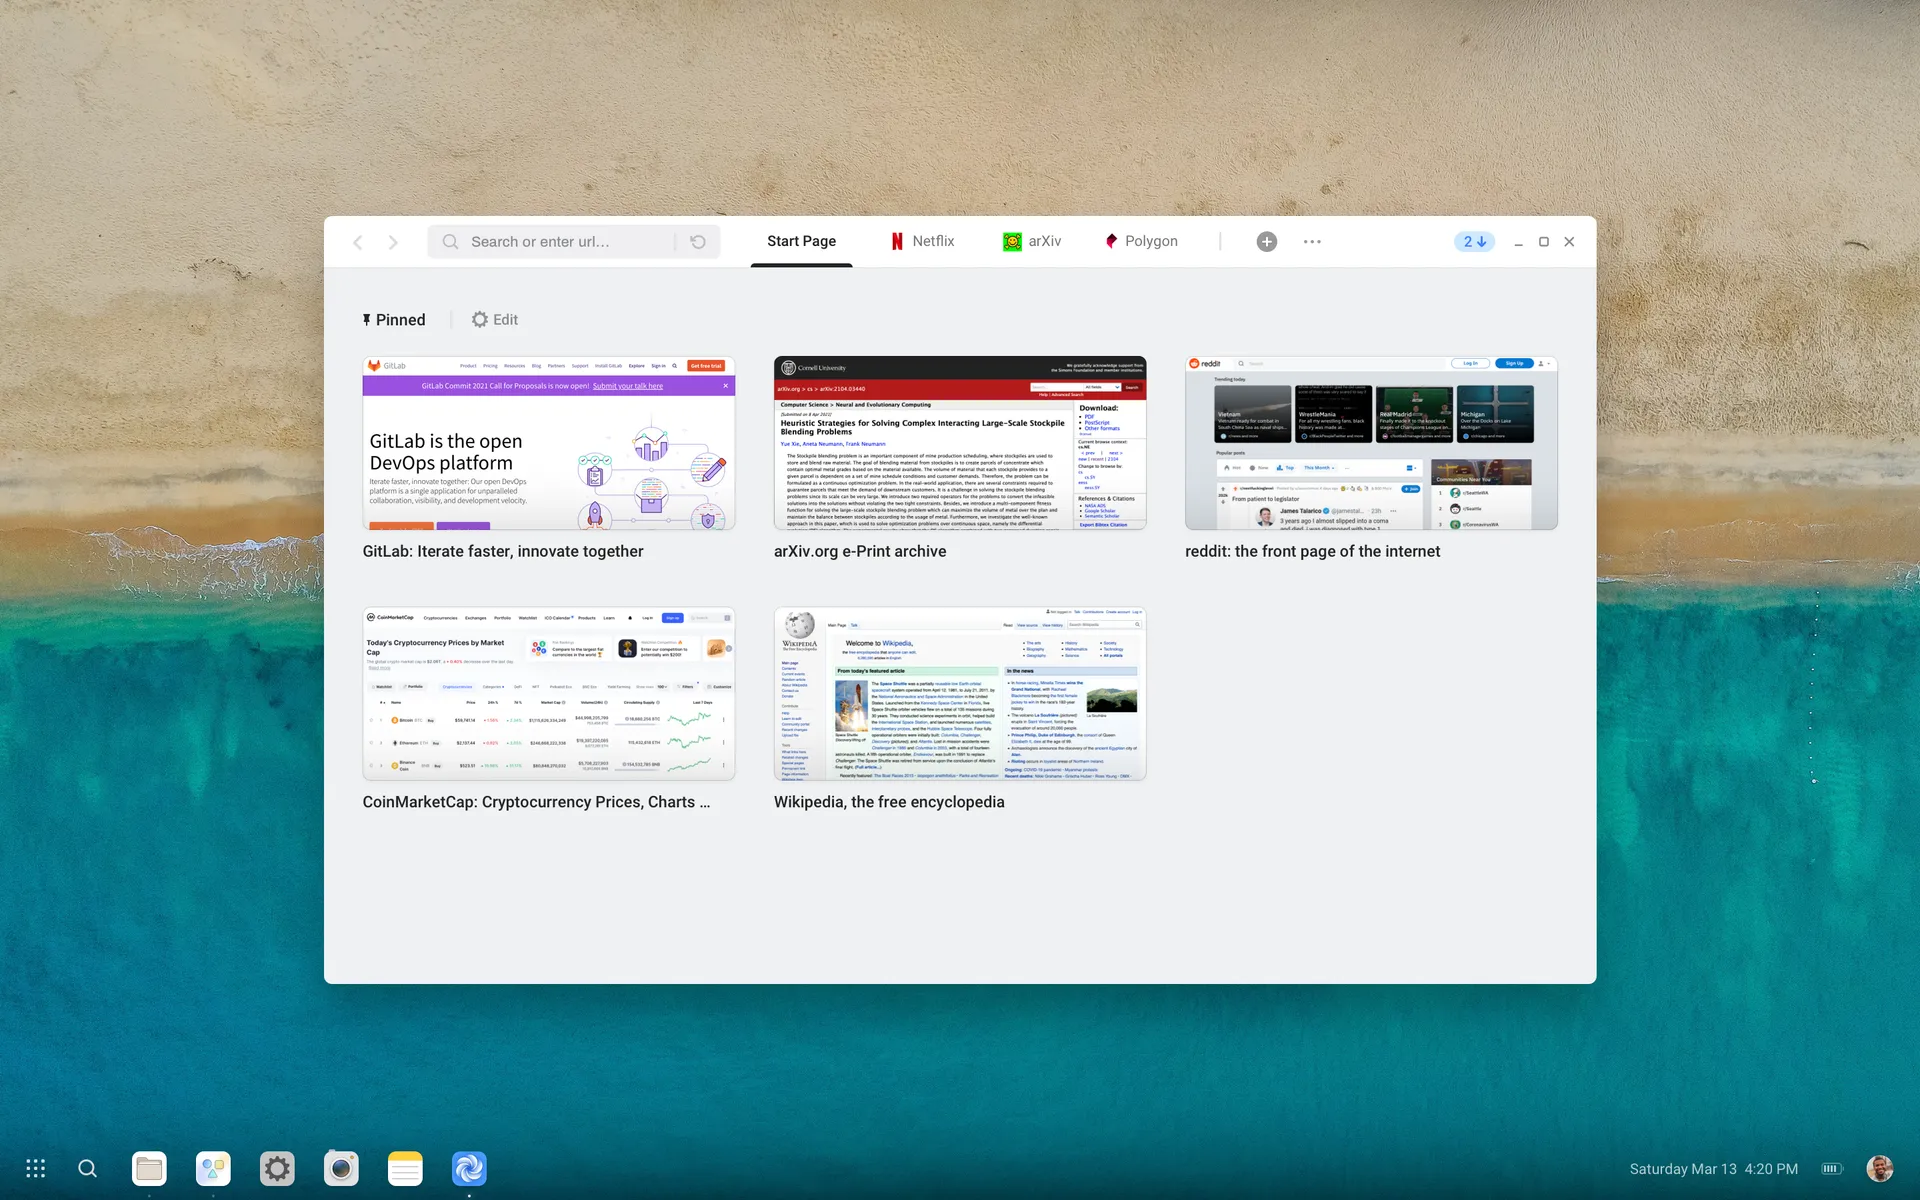Screen dimensions: 1920x1200
Task: Open the Wikipedia pinned thumbnail
Action: 959,694
